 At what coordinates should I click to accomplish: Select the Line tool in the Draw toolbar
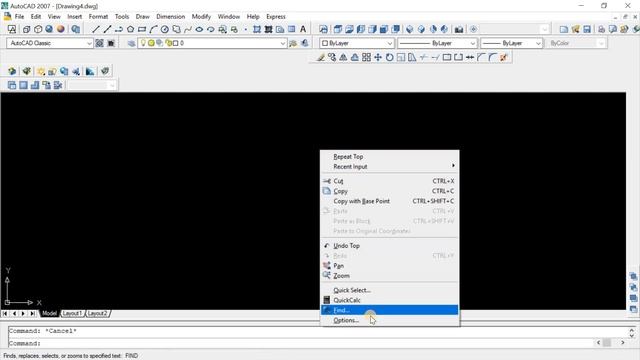pos(96,29)
